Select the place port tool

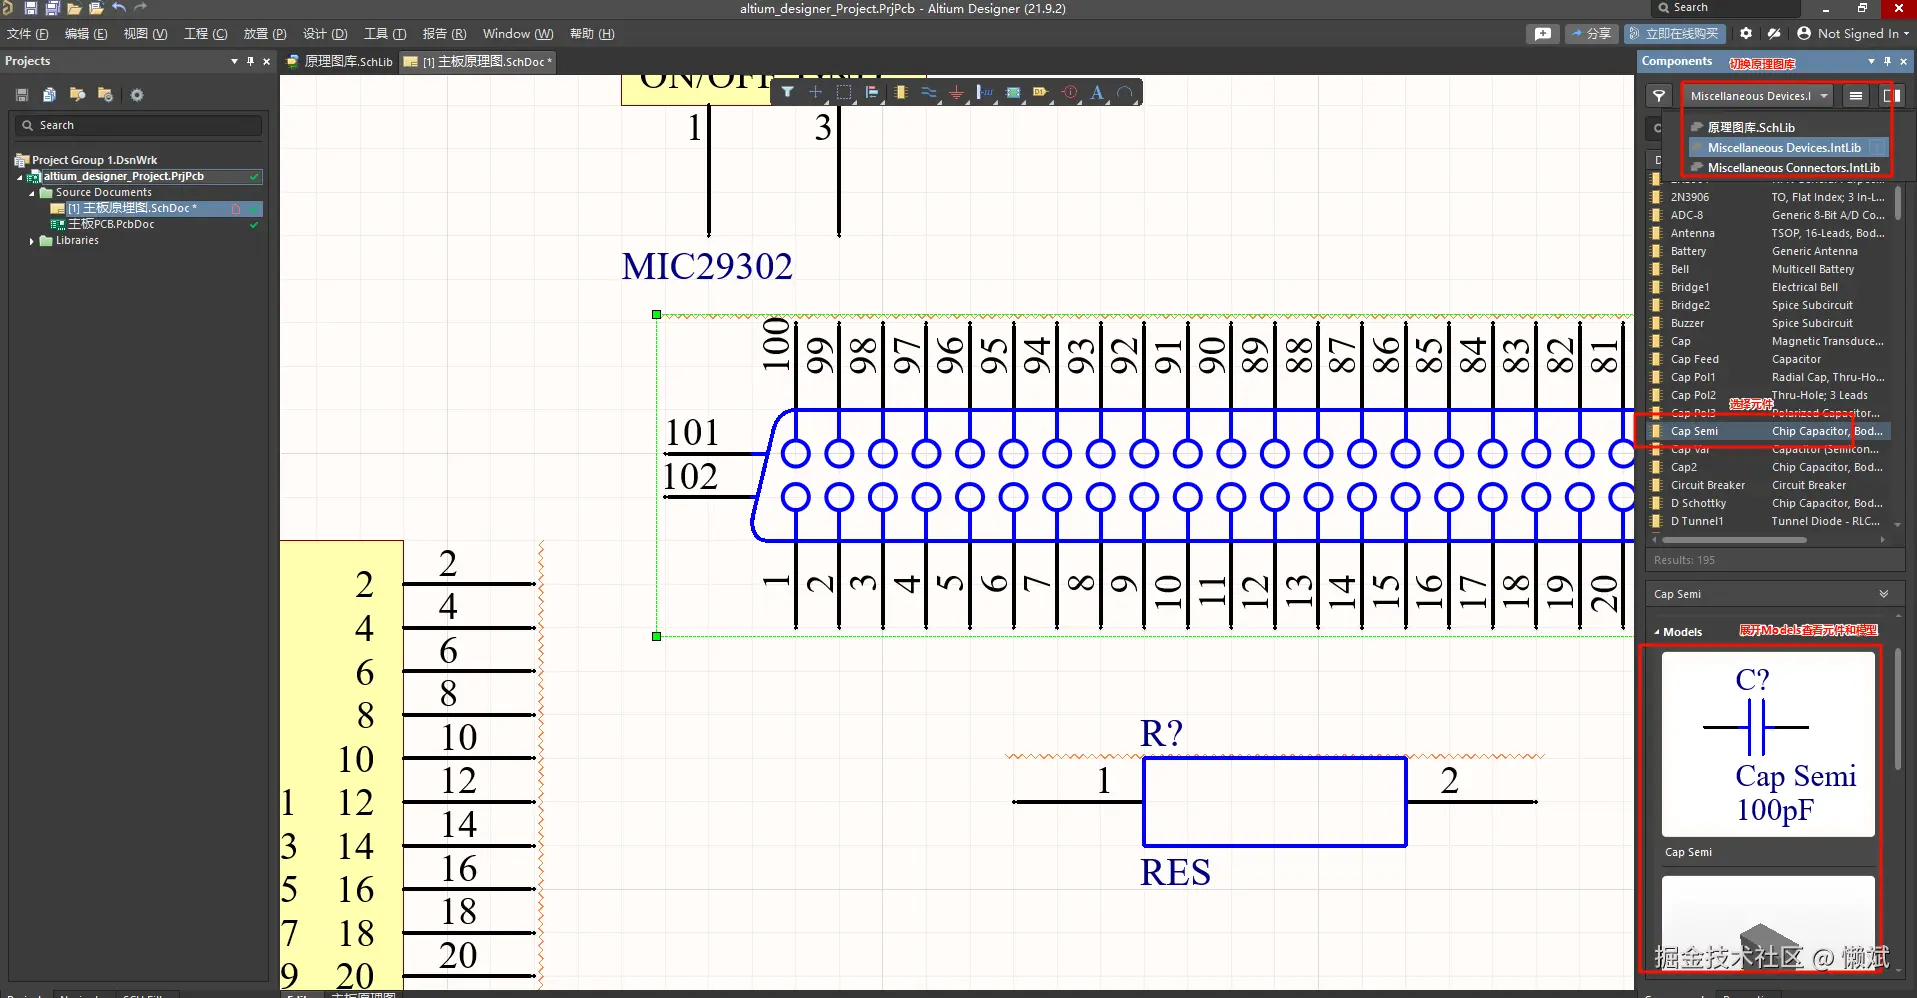[x=1041, y=92]
